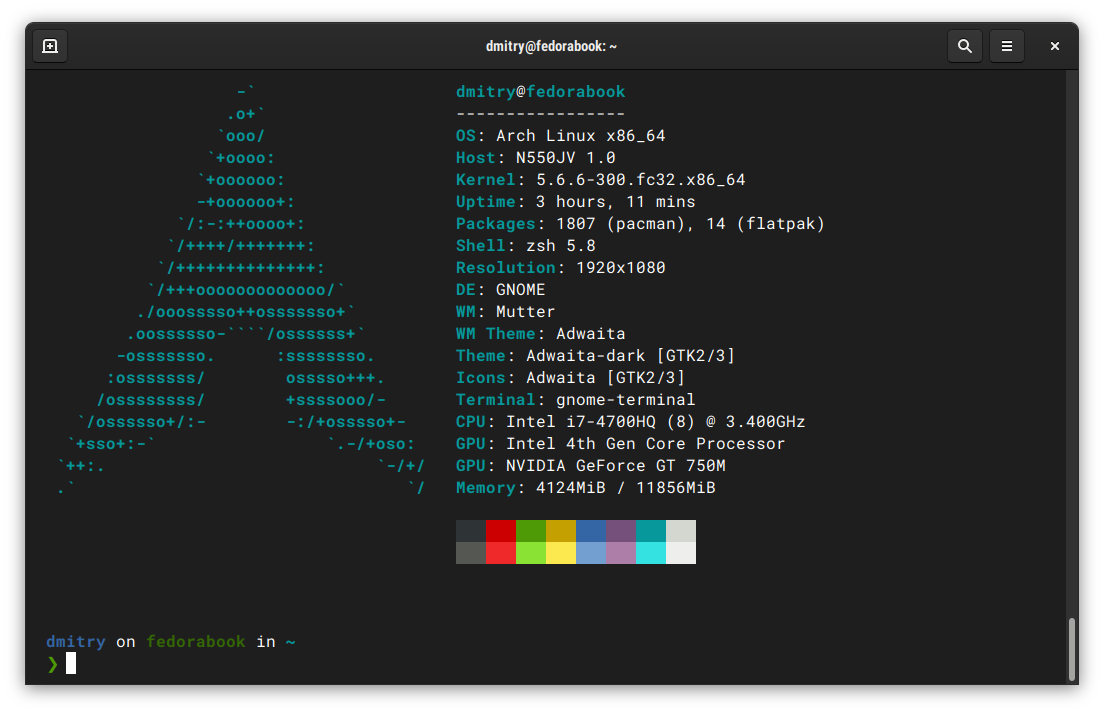This screenshot has height=713, width=1104.
Task: Click the bright red color block
Action: coord(501,553)
